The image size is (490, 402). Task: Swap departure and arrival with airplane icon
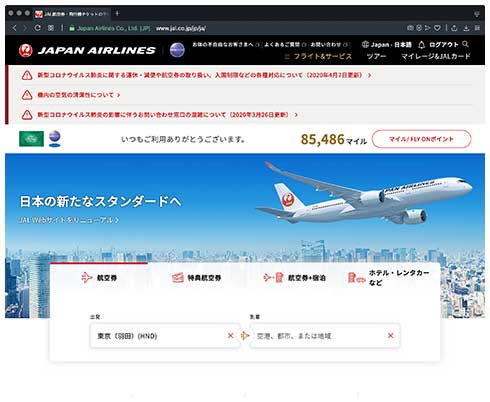tap(245, 336)
